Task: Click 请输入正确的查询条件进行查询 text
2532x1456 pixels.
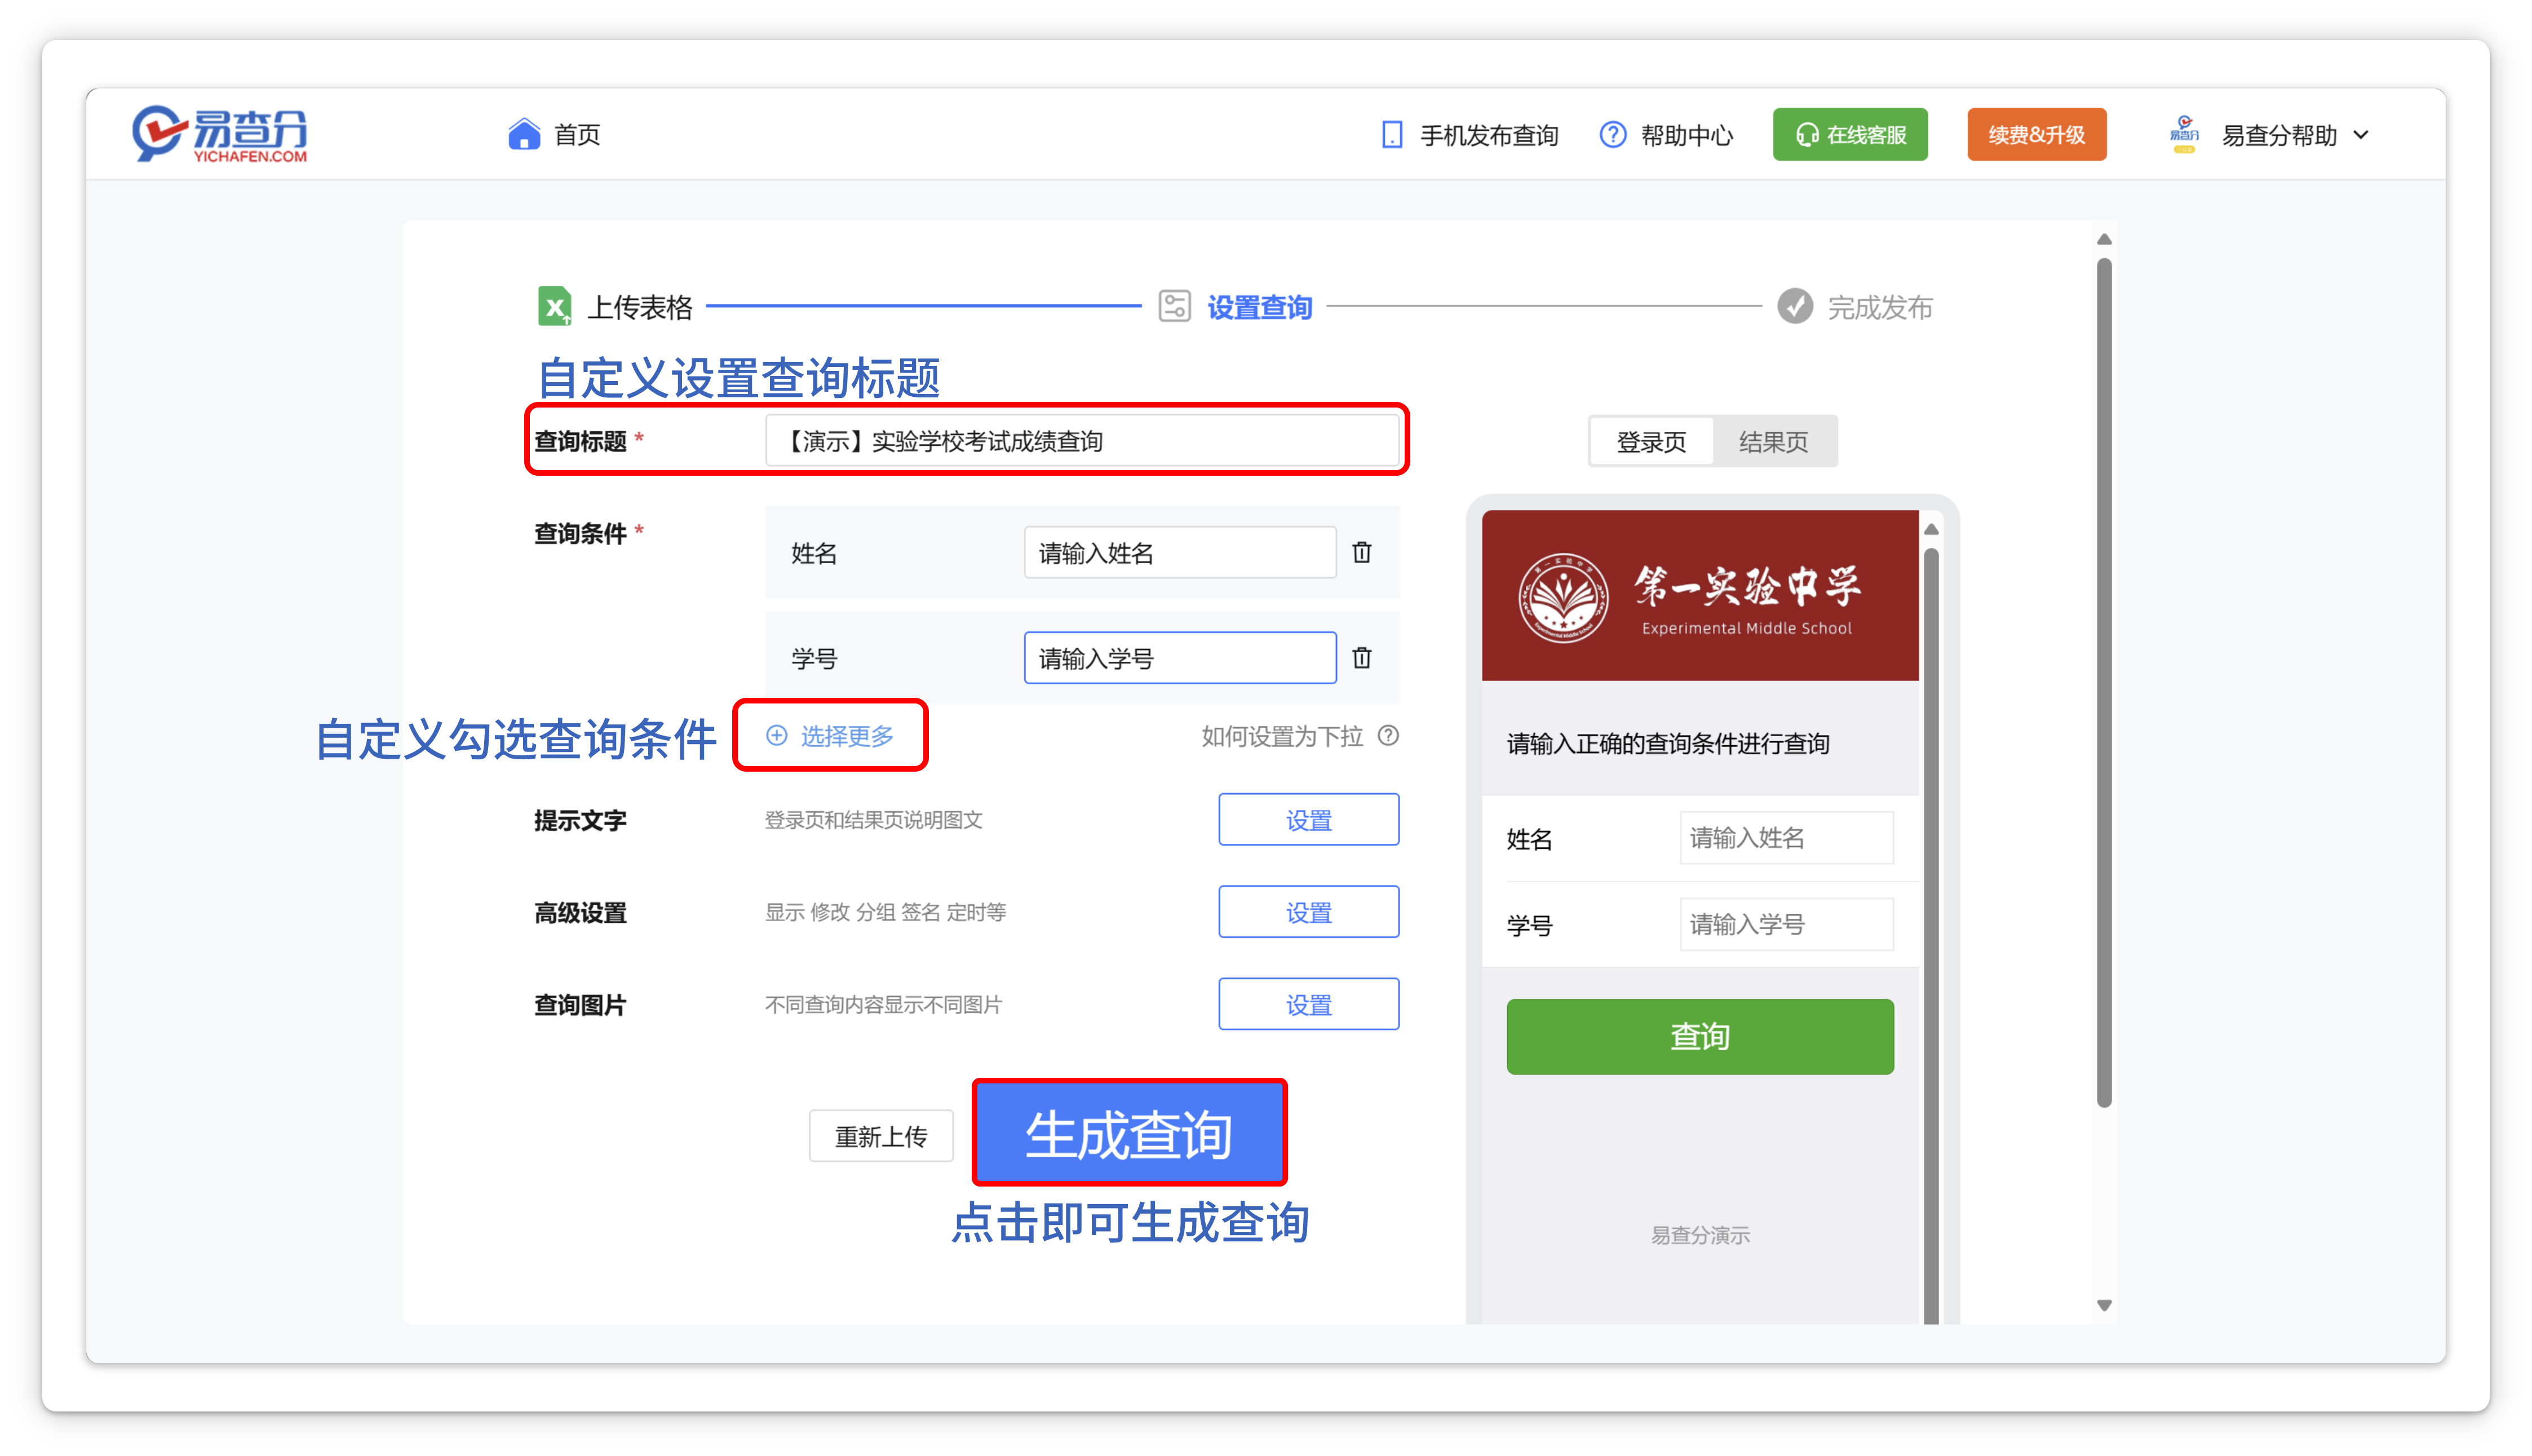Action: coord(1668,743)
